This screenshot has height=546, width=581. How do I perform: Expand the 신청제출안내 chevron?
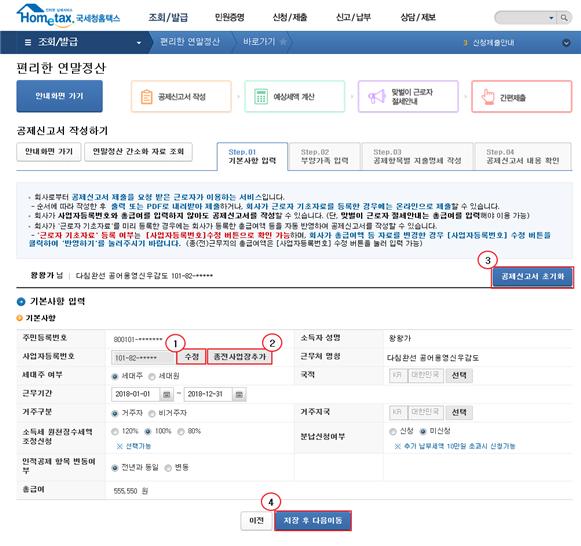[566, 43]
